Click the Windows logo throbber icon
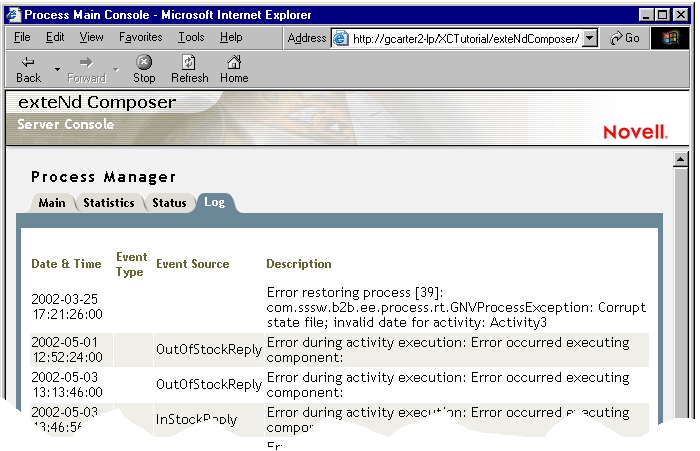 tap(670, 38)
